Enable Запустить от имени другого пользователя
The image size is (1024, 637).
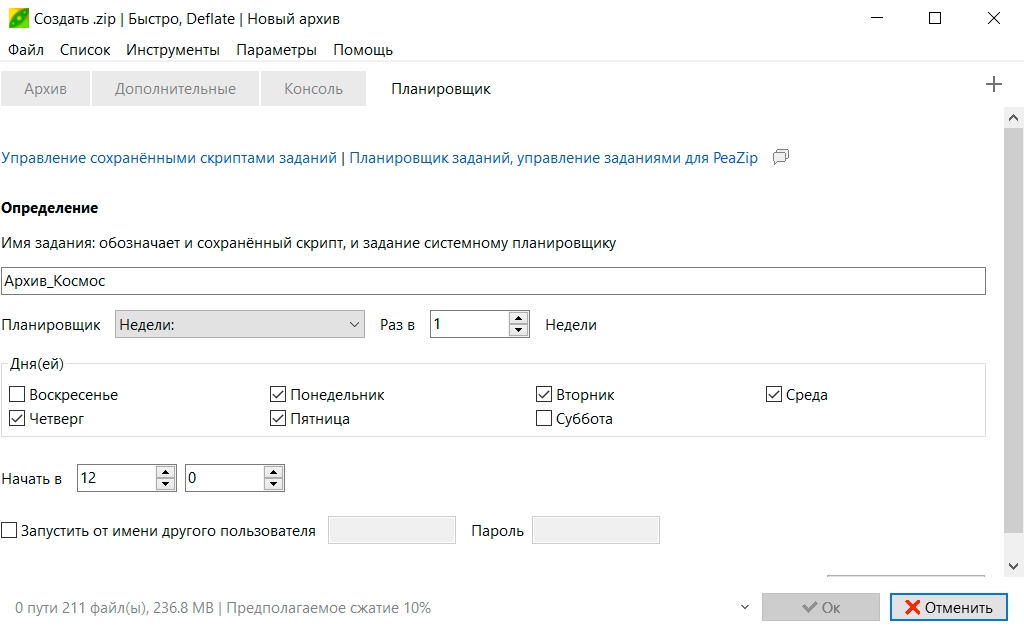[9, 530]
